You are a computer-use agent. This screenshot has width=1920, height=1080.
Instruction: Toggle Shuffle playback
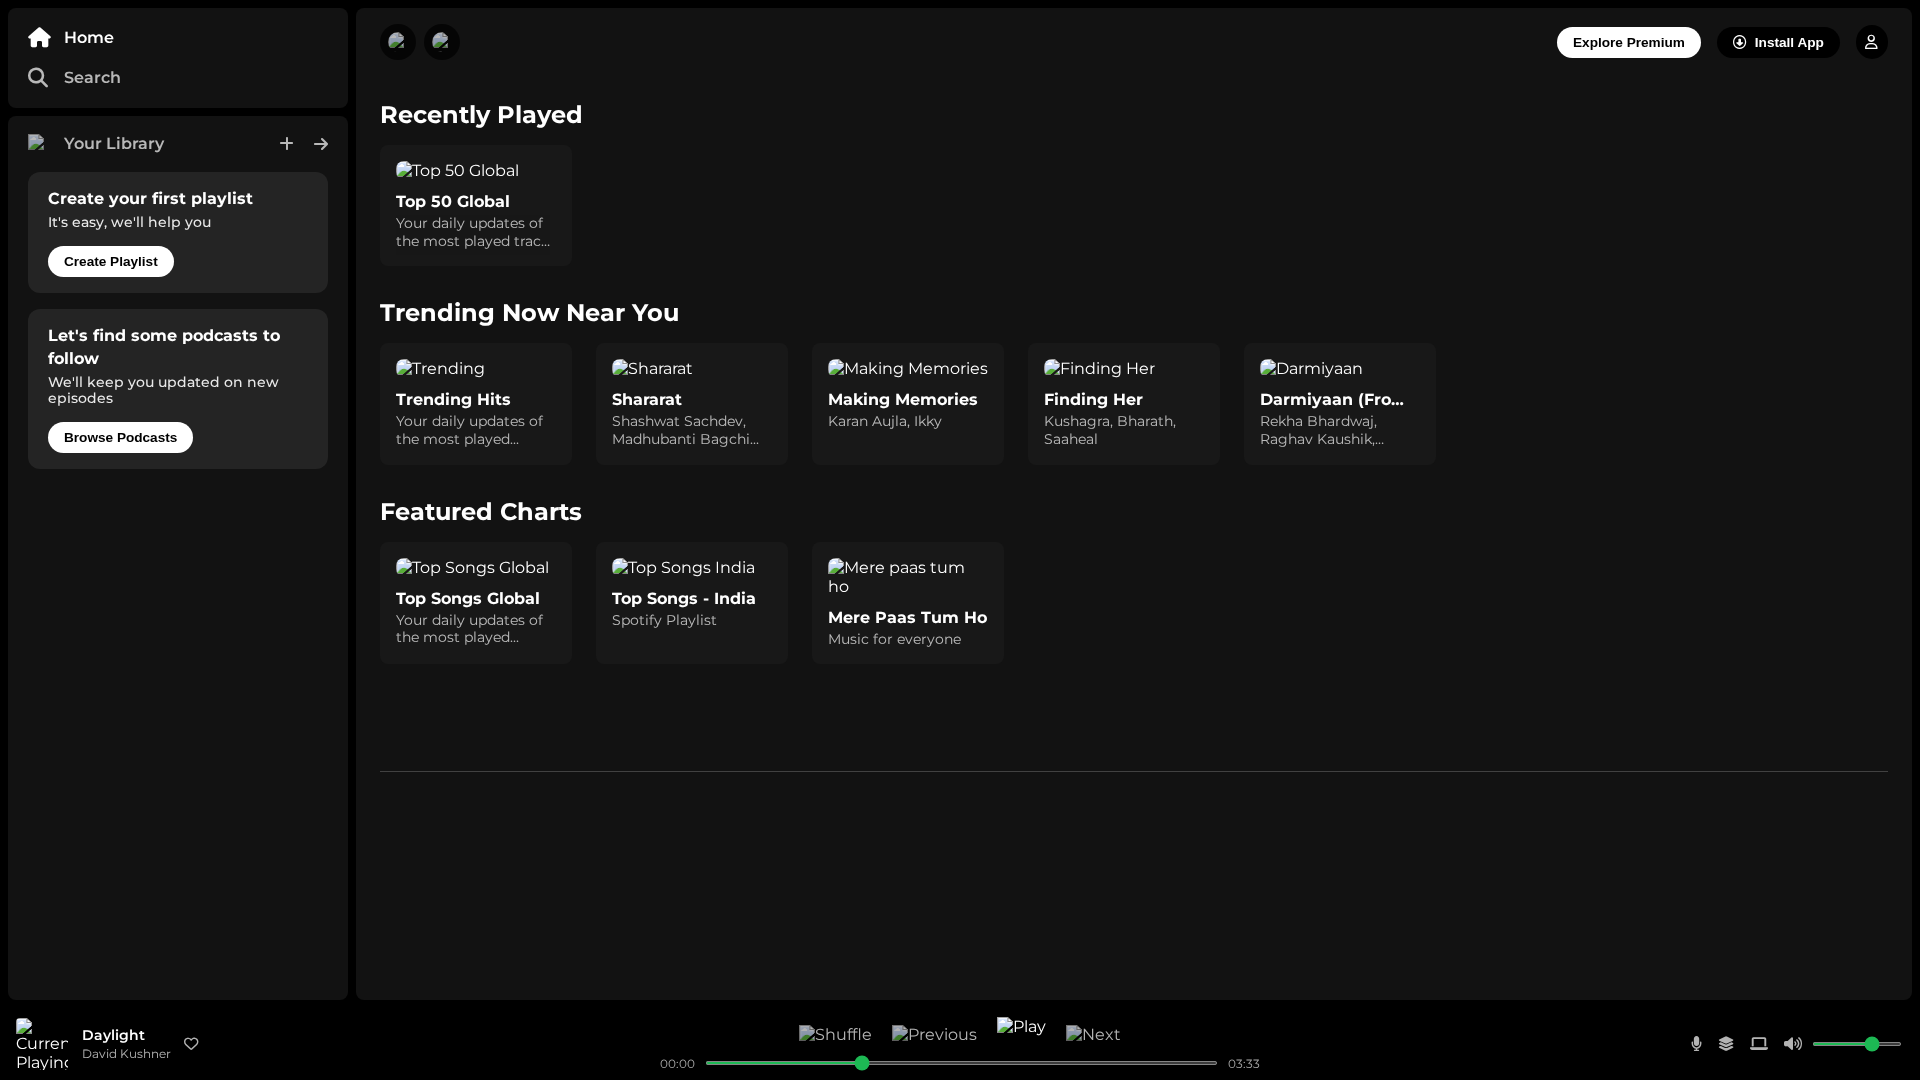tap(835, 1035)
